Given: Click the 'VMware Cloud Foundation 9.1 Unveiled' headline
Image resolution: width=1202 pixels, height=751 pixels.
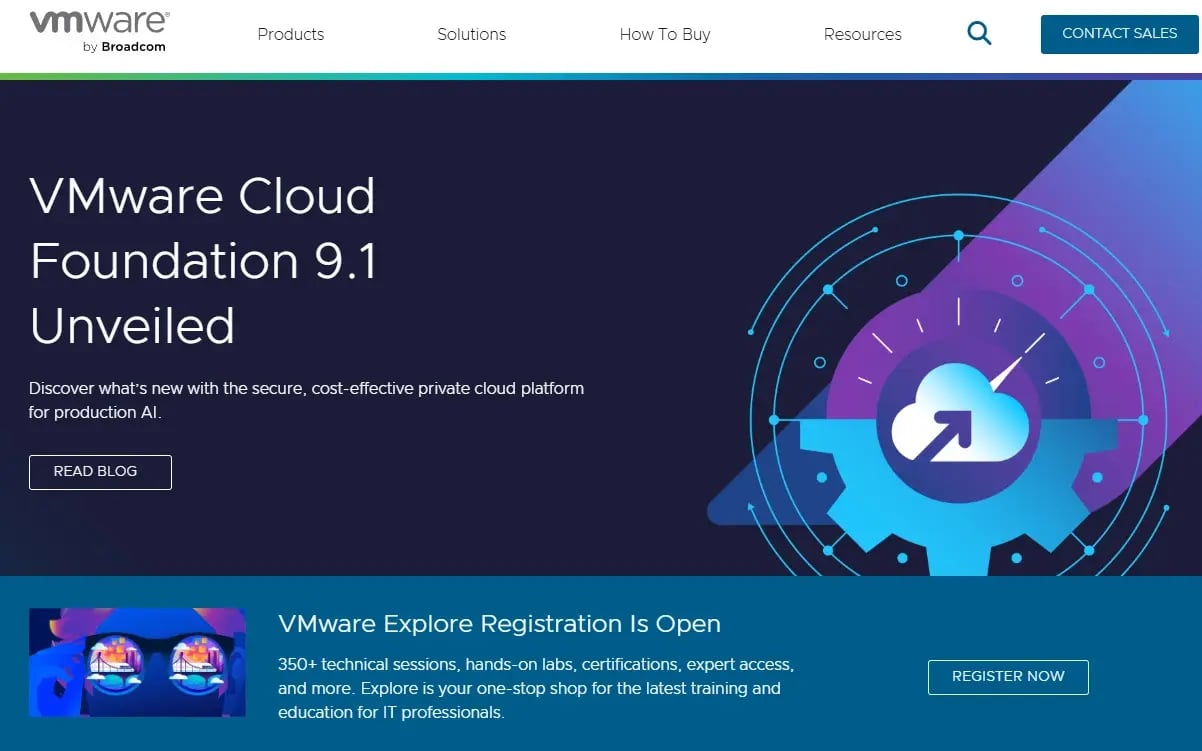Looking at the screenshot, I should (x=203, y=260).
